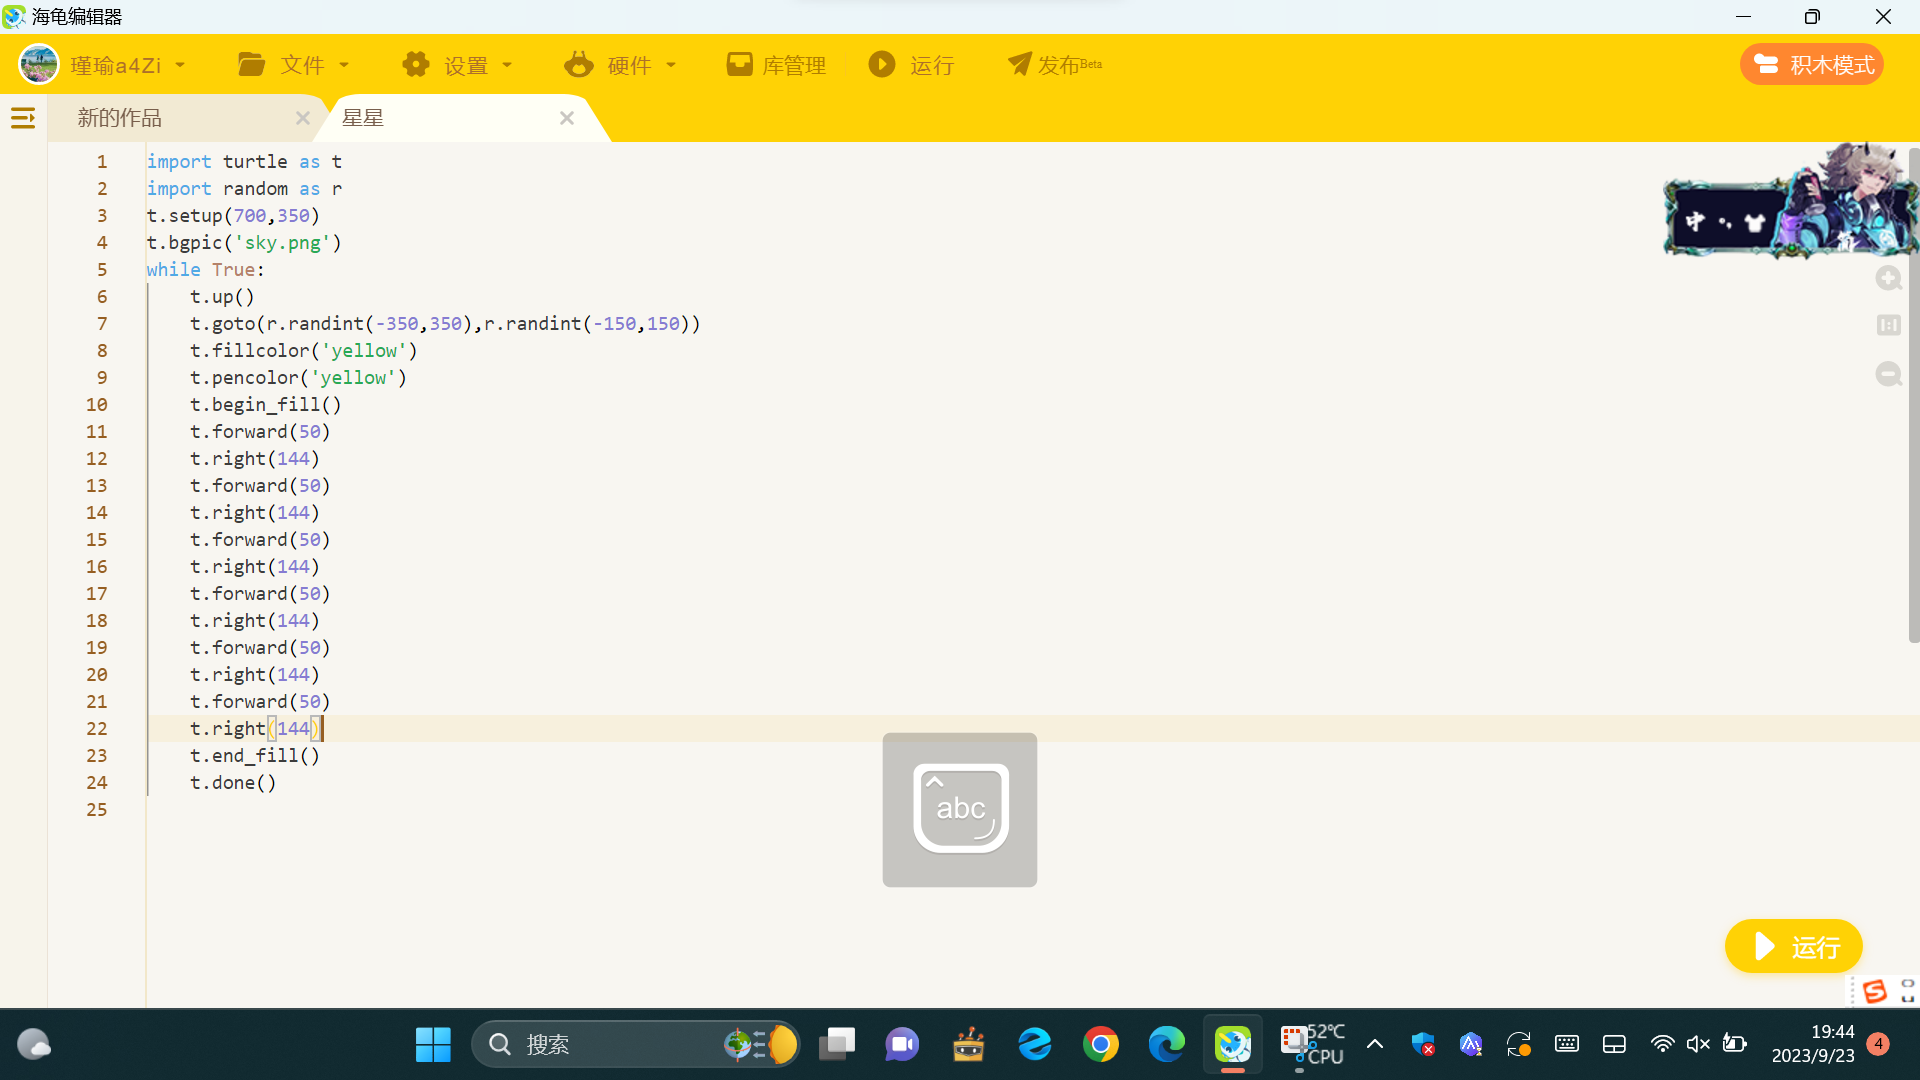The width and height of the screenshot is (1920, 1080).
Task: Open Wi-Fi network settings in tray
Action: (x=1662, y=1045)
